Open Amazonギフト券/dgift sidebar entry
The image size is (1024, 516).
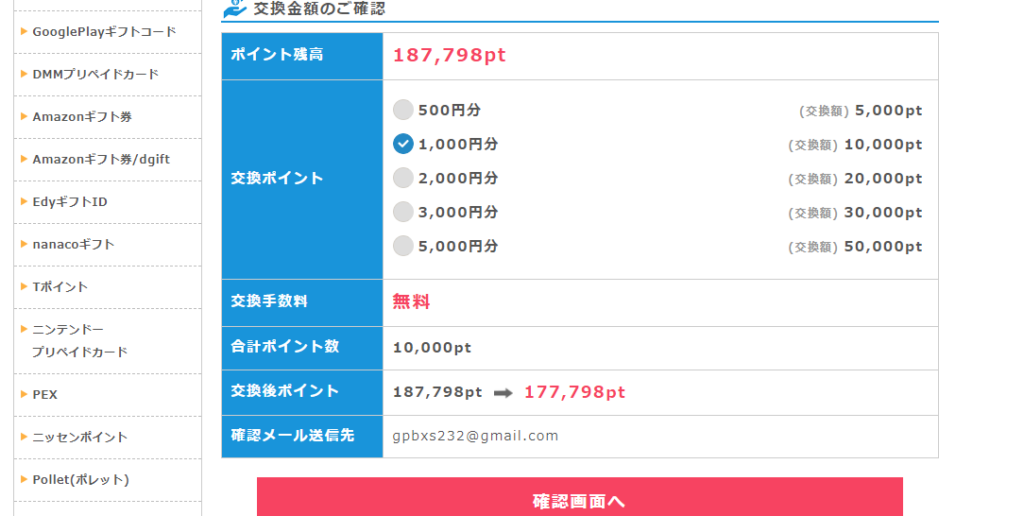coord(101,159)
